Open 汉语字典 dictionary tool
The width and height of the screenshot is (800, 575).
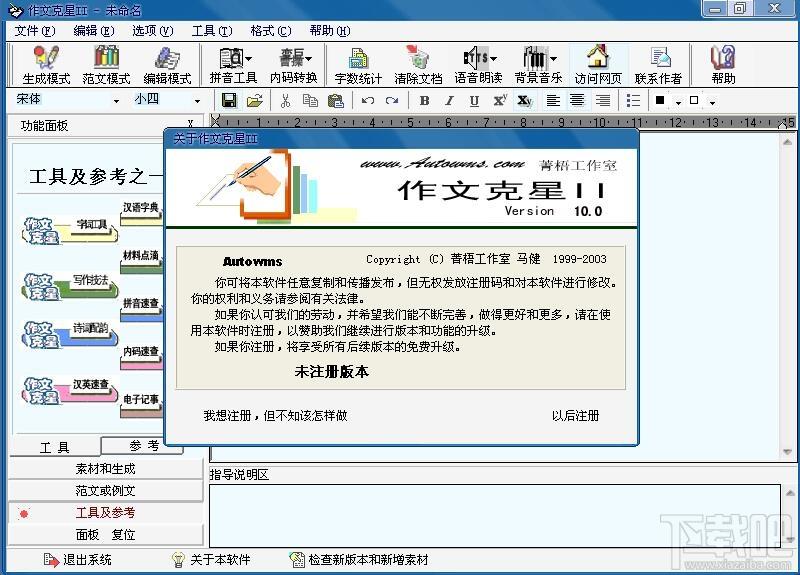point(141,211)
